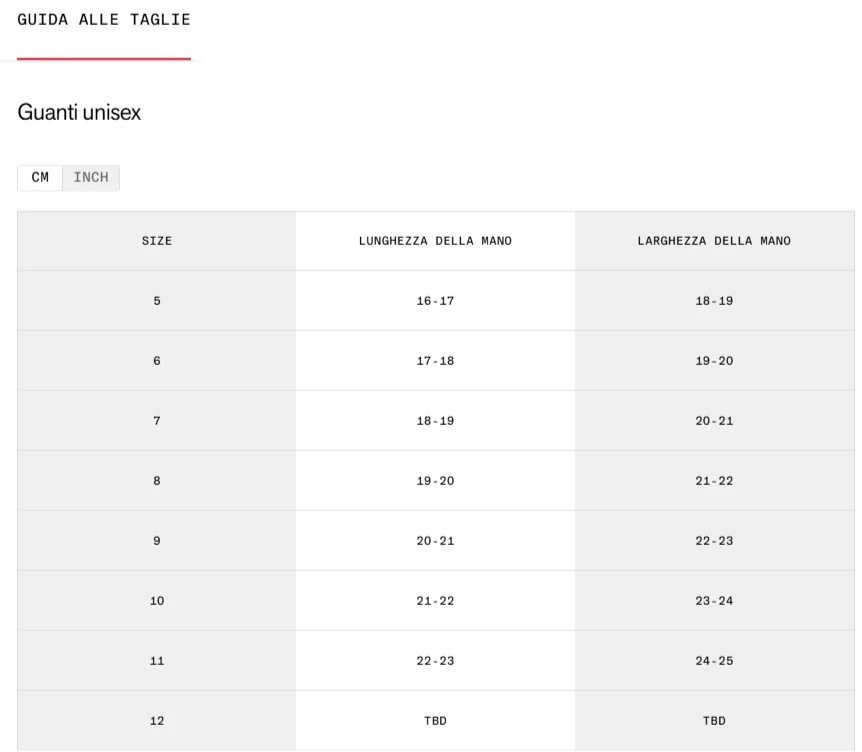
Task: Click the Larghezza della mano column header
Action: click(714, 241)
